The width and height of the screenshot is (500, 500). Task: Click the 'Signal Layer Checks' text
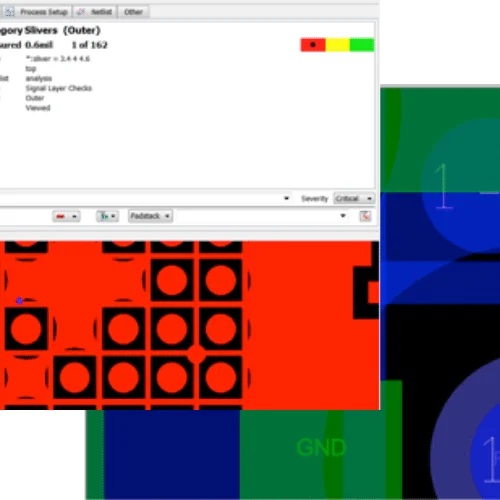tap(59, 88)
